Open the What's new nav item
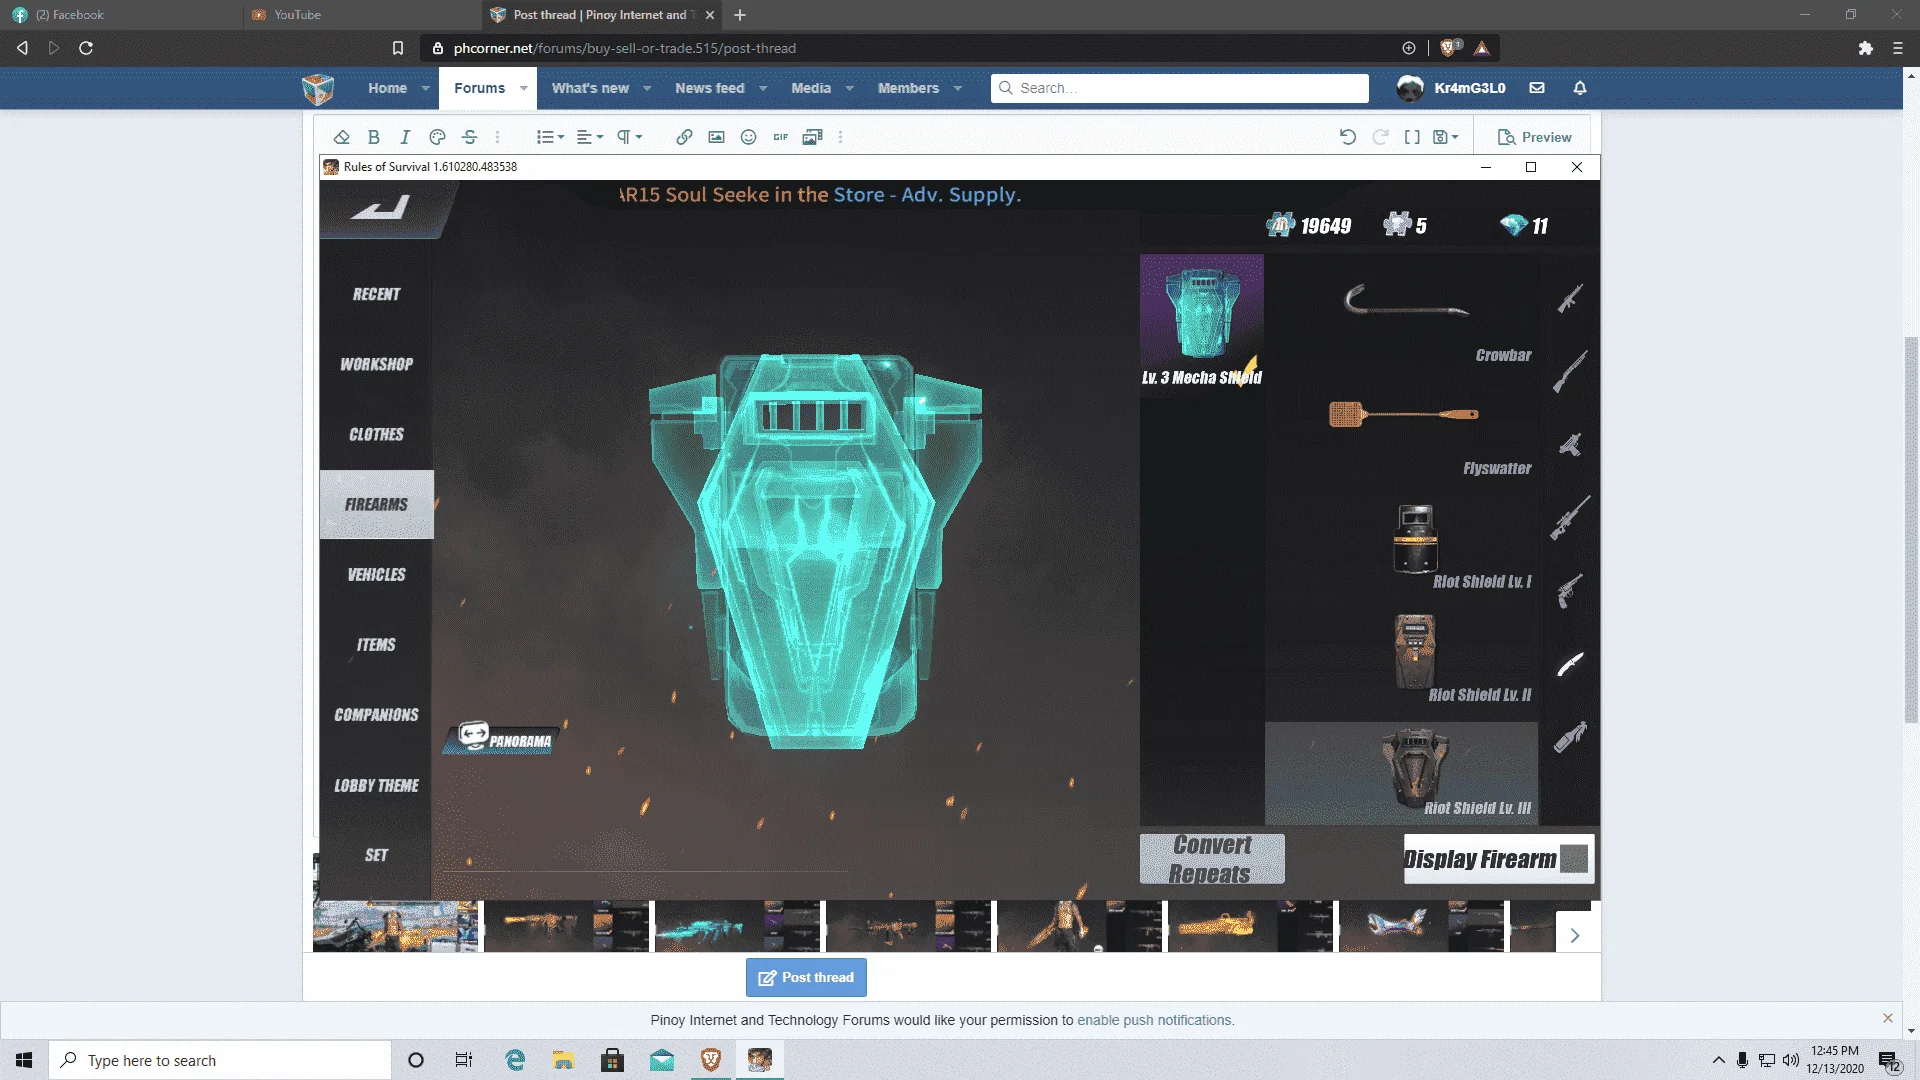This screenshot has width=1920, height=1080. [x=590, y=88]
